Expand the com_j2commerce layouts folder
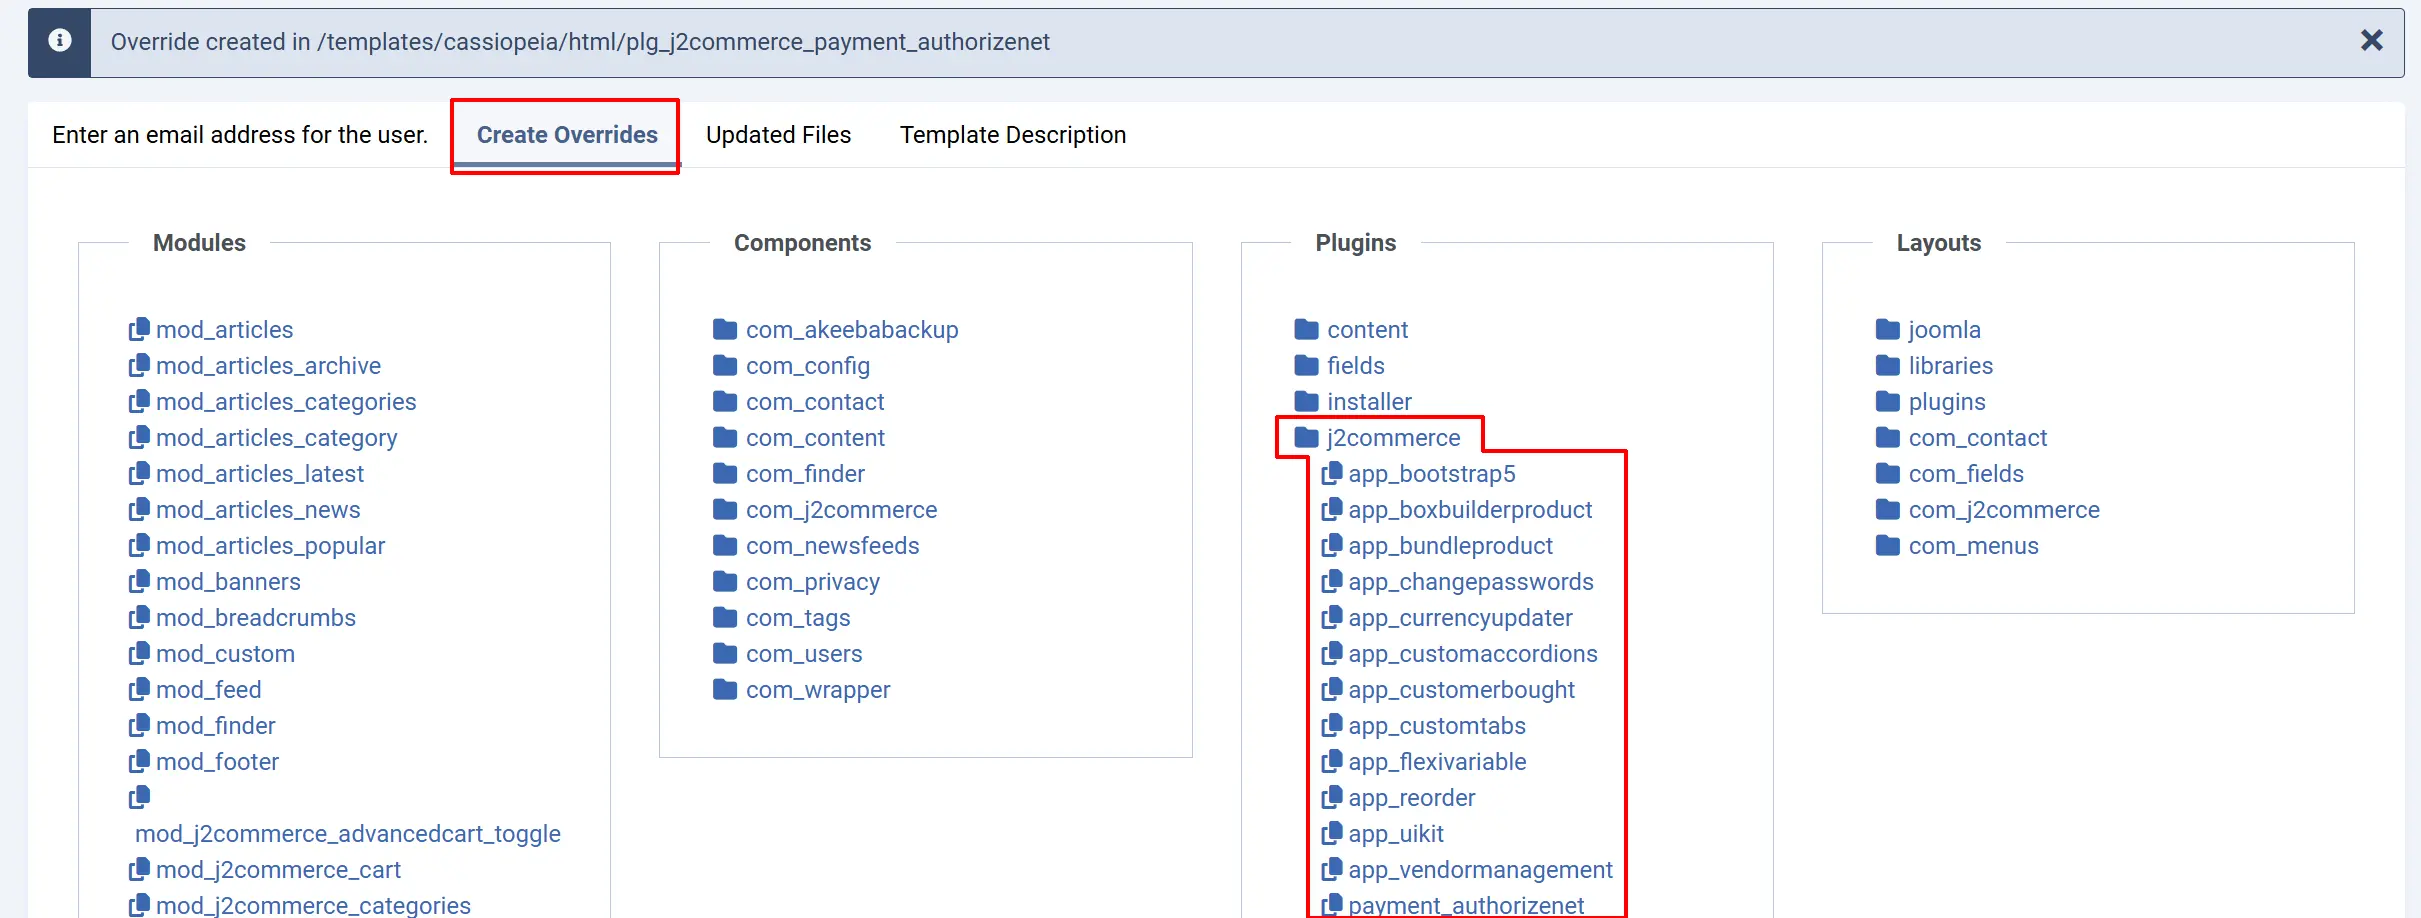Image resolution: width=2421 pixels, height=918 pixels. click(x=1987, y=509)
